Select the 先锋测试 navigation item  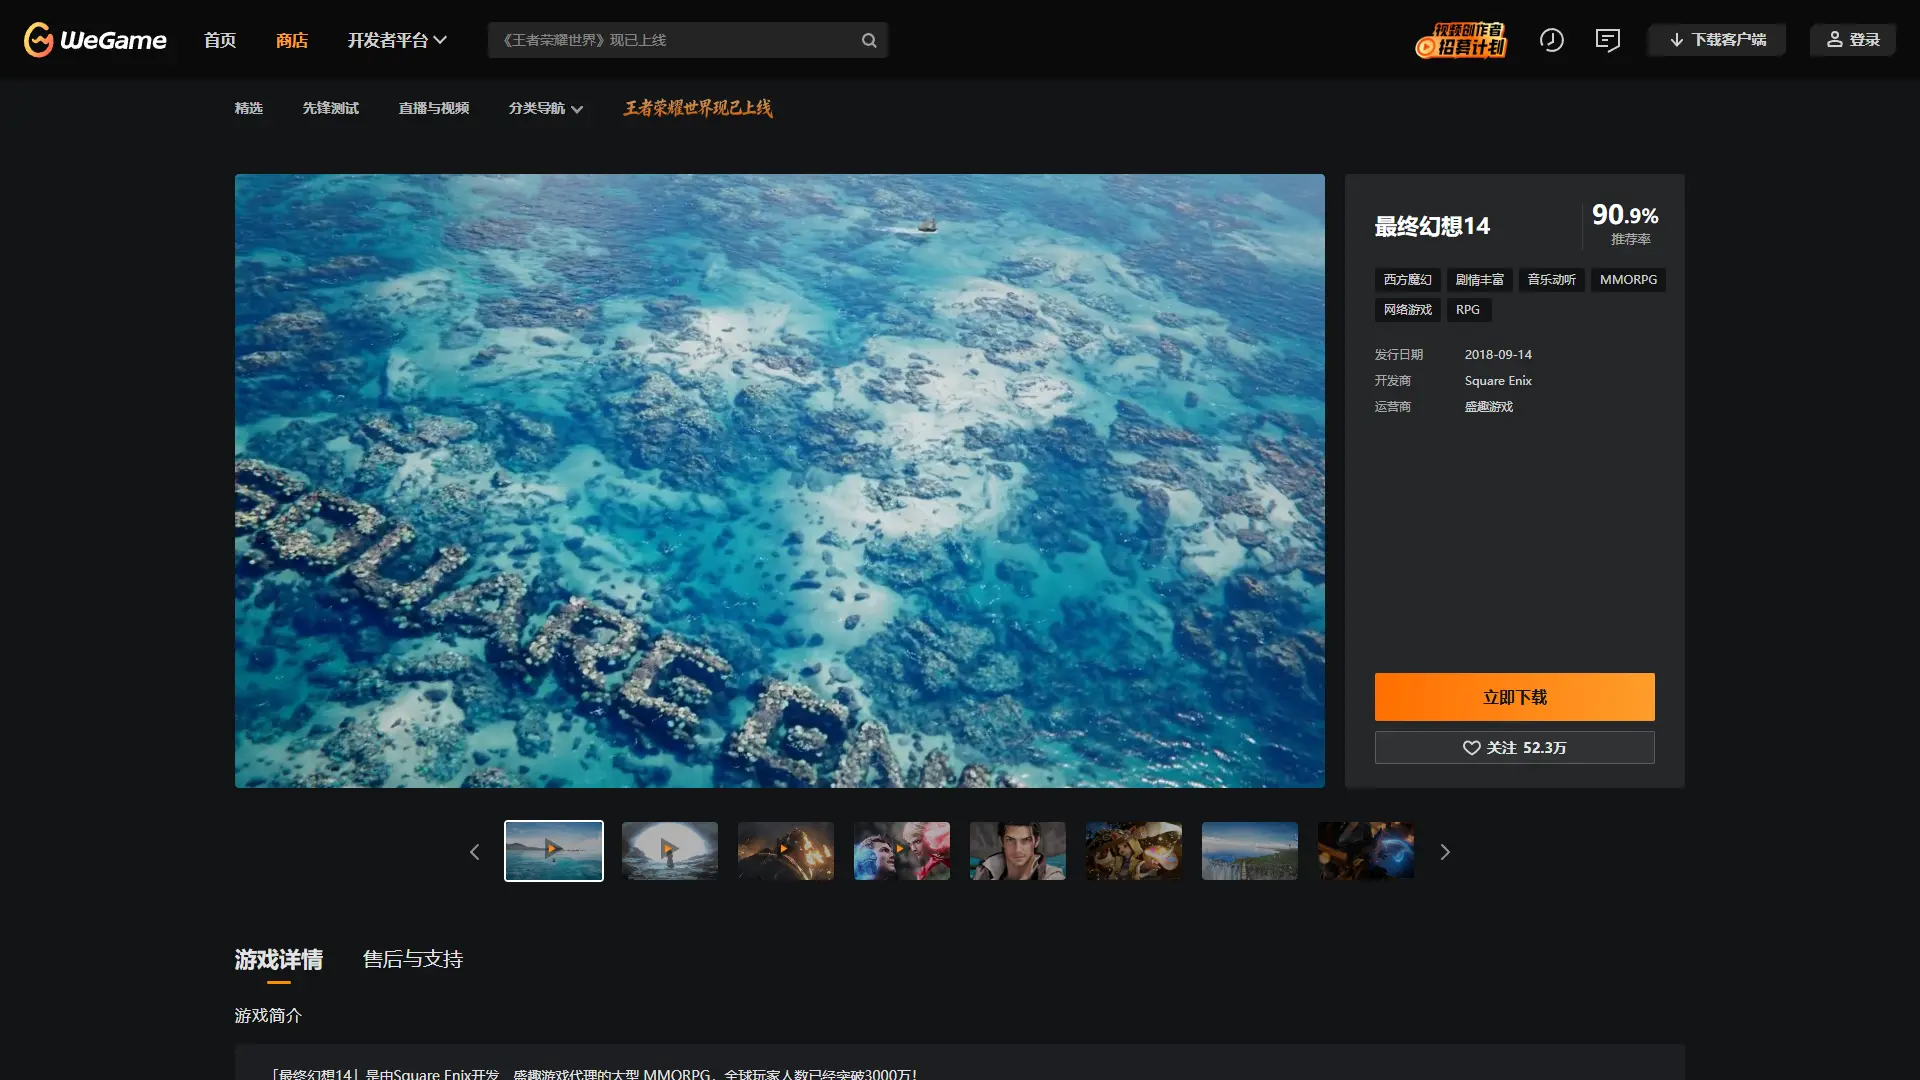pos(330,108)
